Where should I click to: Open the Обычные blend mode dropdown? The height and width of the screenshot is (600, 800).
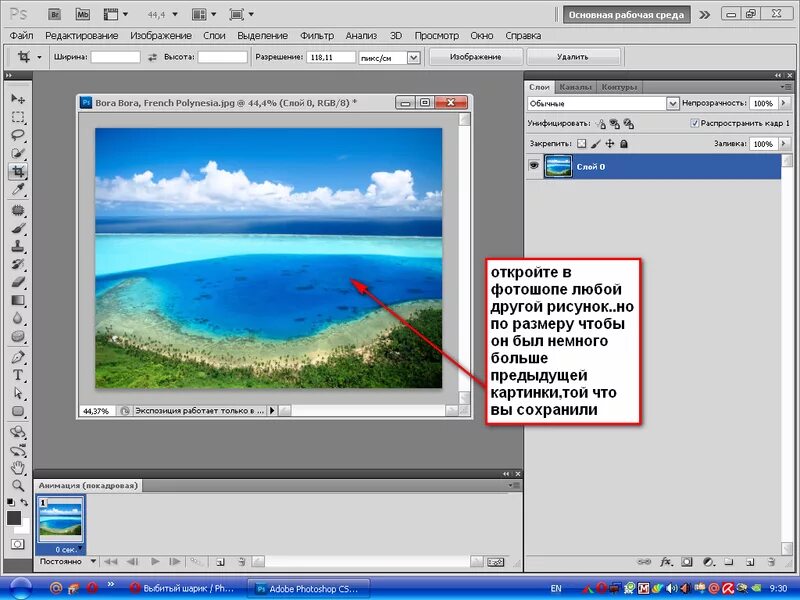603,104
